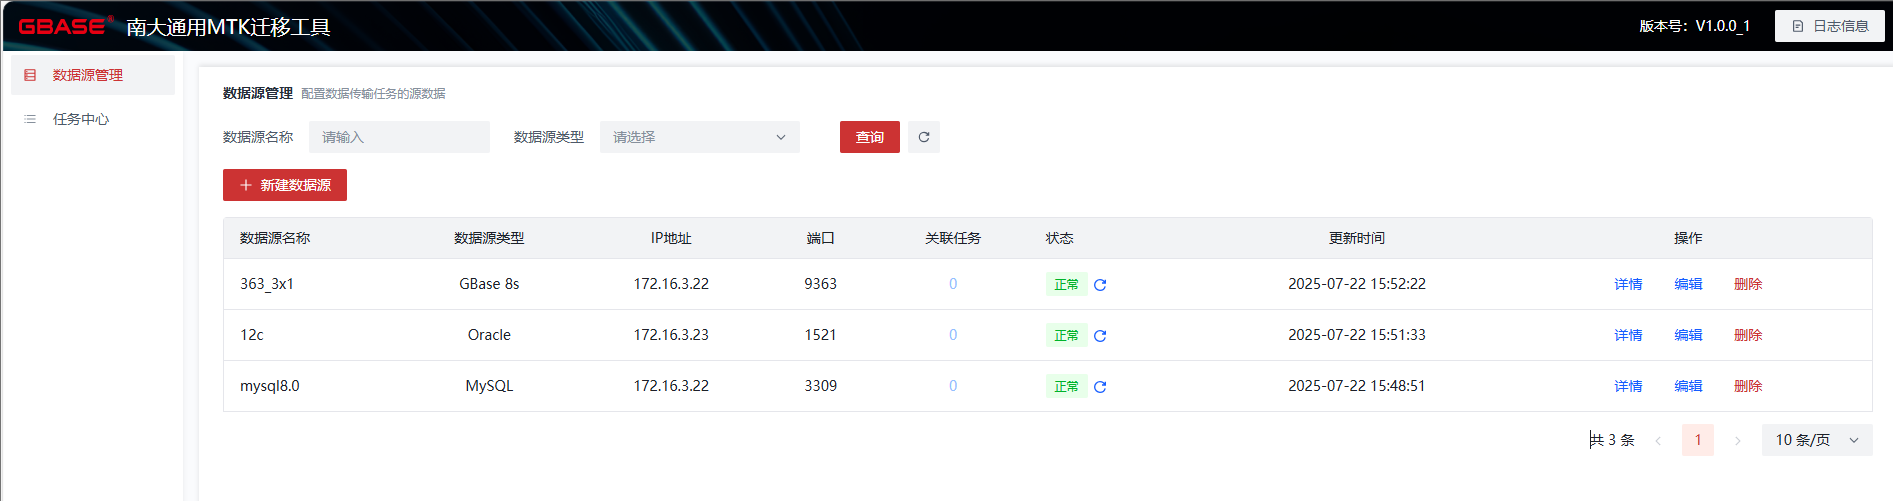View 详情 for 363_3x1 data source
Screen dimensions: 1893x501
tap(1628, 284)
